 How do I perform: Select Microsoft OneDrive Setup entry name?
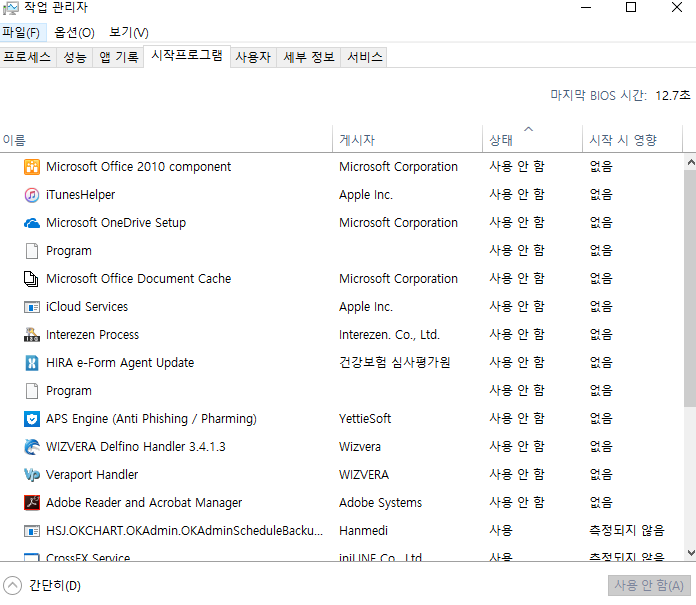[x=116, y=223]
